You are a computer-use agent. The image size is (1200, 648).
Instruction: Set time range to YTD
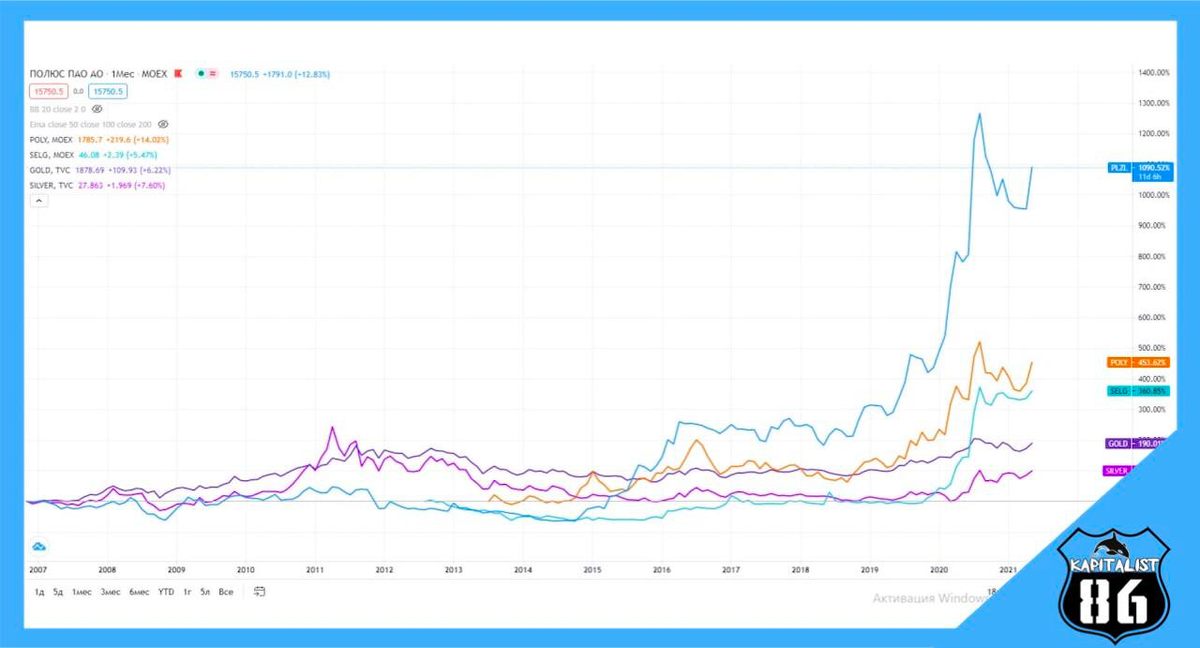tap(166, 592)
